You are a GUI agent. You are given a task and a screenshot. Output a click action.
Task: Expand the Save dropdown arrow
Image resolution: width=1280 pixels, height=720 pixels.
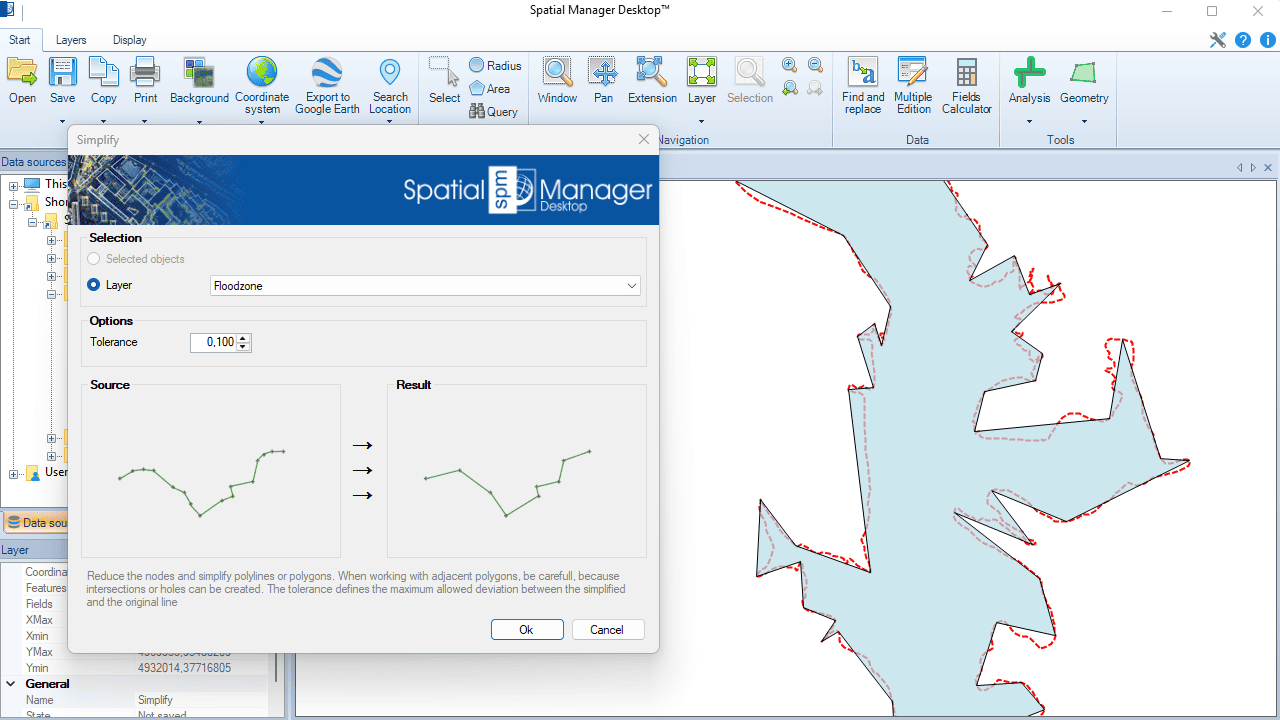[x=63, y=122]
